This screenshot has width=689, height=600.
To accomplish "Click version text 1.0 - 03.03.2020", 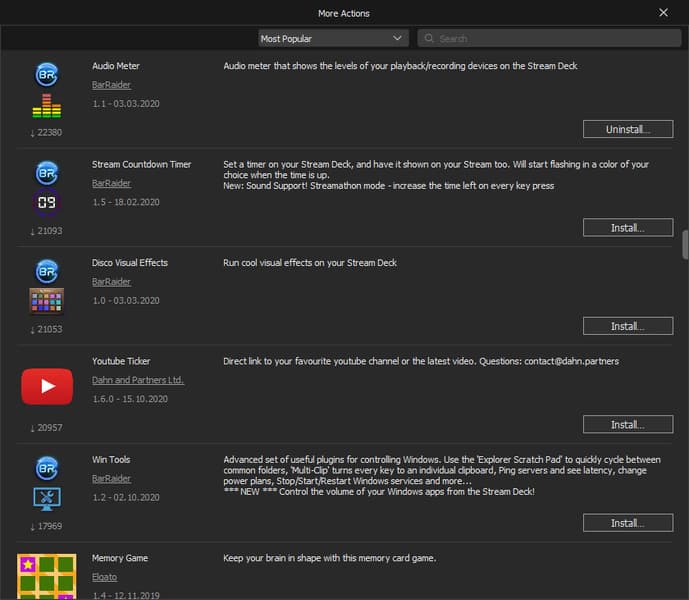I will (x=126, y=301).
